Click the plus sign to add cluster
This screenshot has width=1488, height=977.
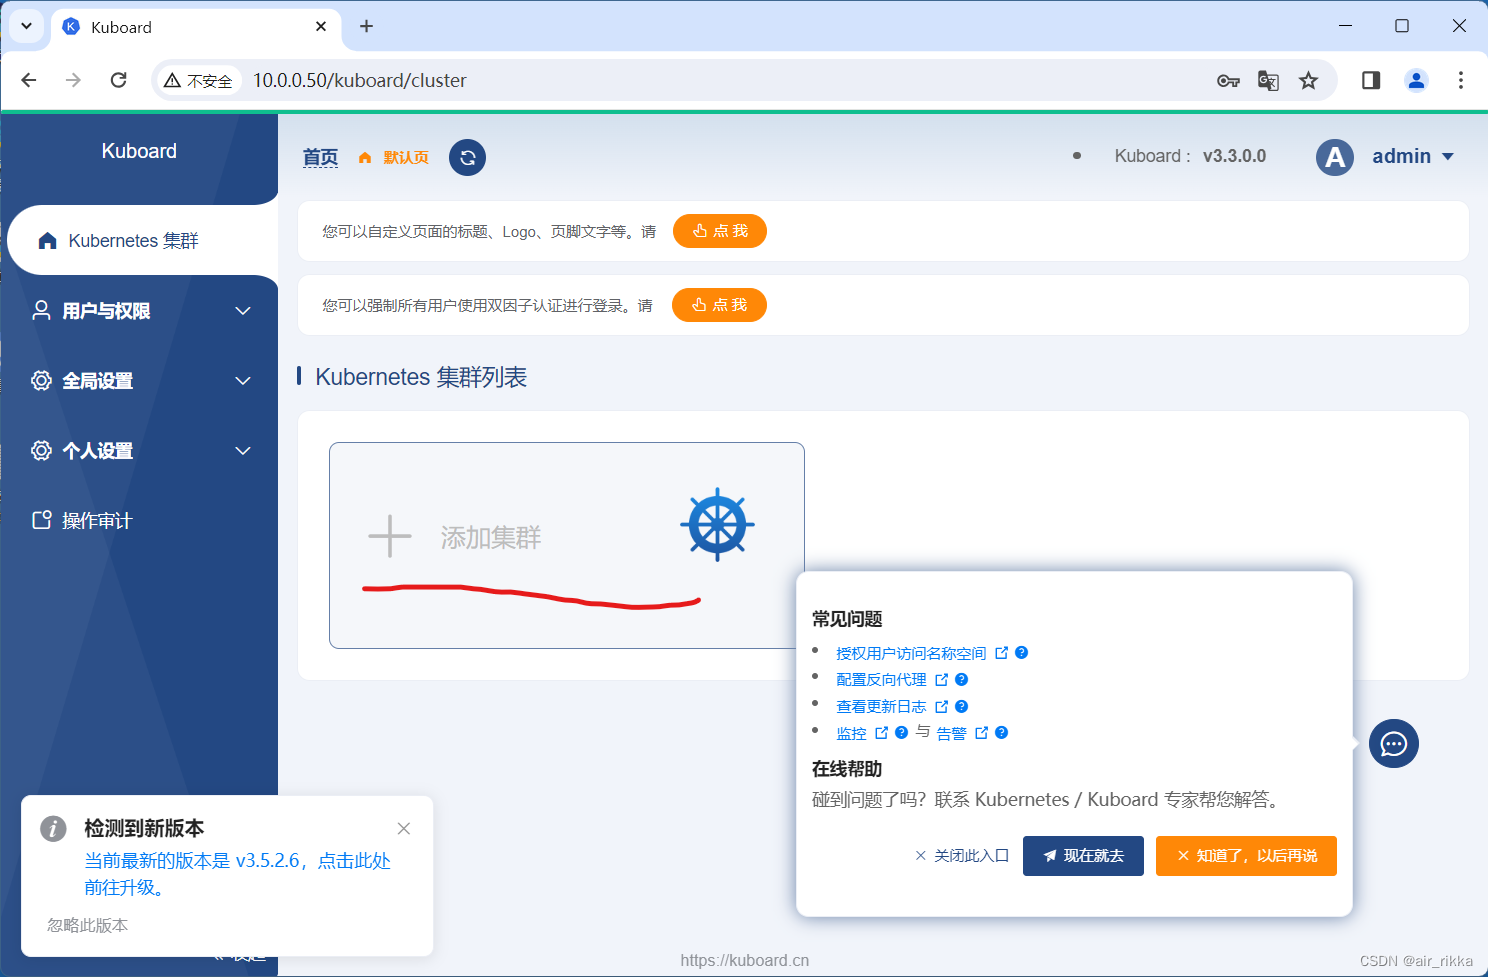coord(390,536)
